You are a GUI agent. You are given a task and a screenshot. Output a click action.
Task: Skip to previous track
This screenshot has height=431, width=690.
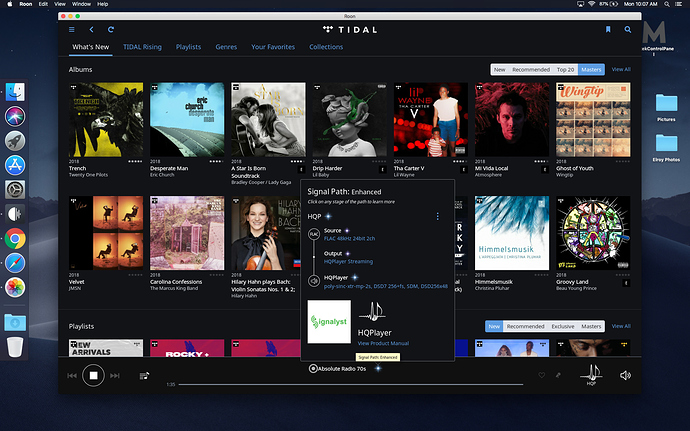coord(72,376)
